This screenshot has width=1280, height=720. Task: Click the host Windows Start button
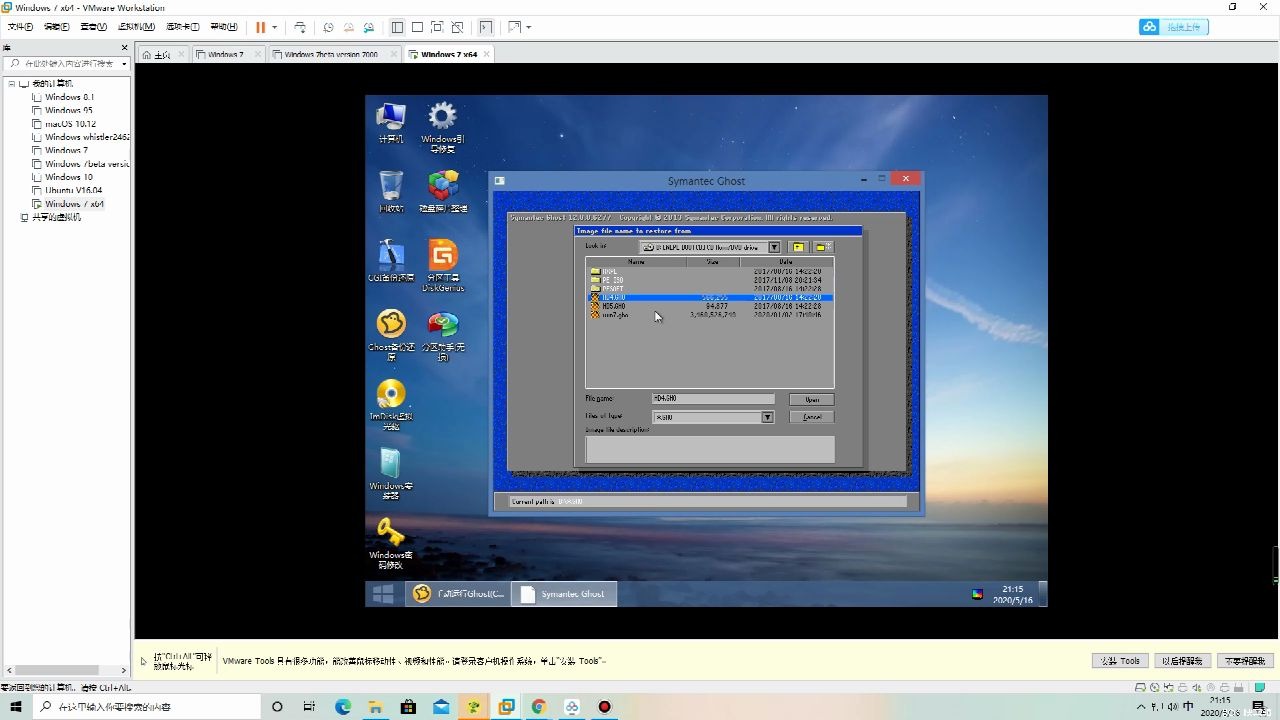pos(16,707)
